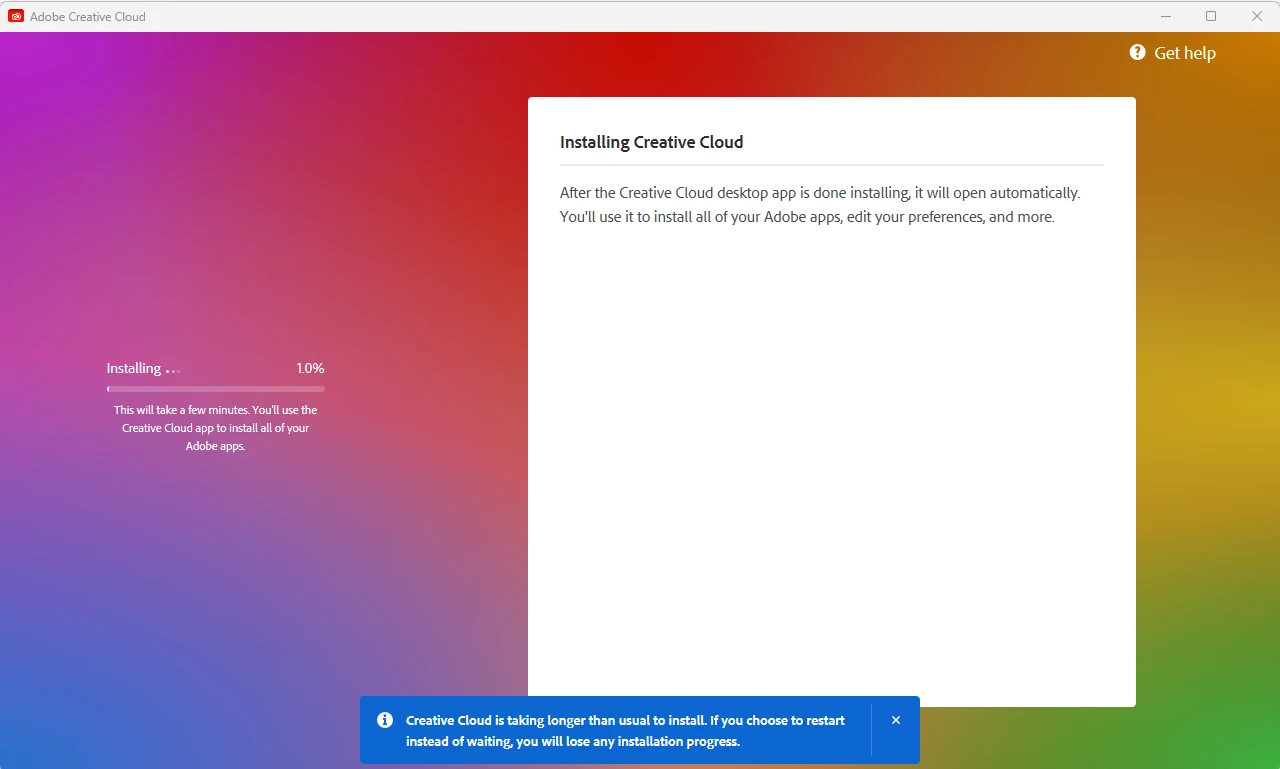This screenshot has width=1280, height=769.
Task: Click the question mark help icon
Action: pos(1137,52)
